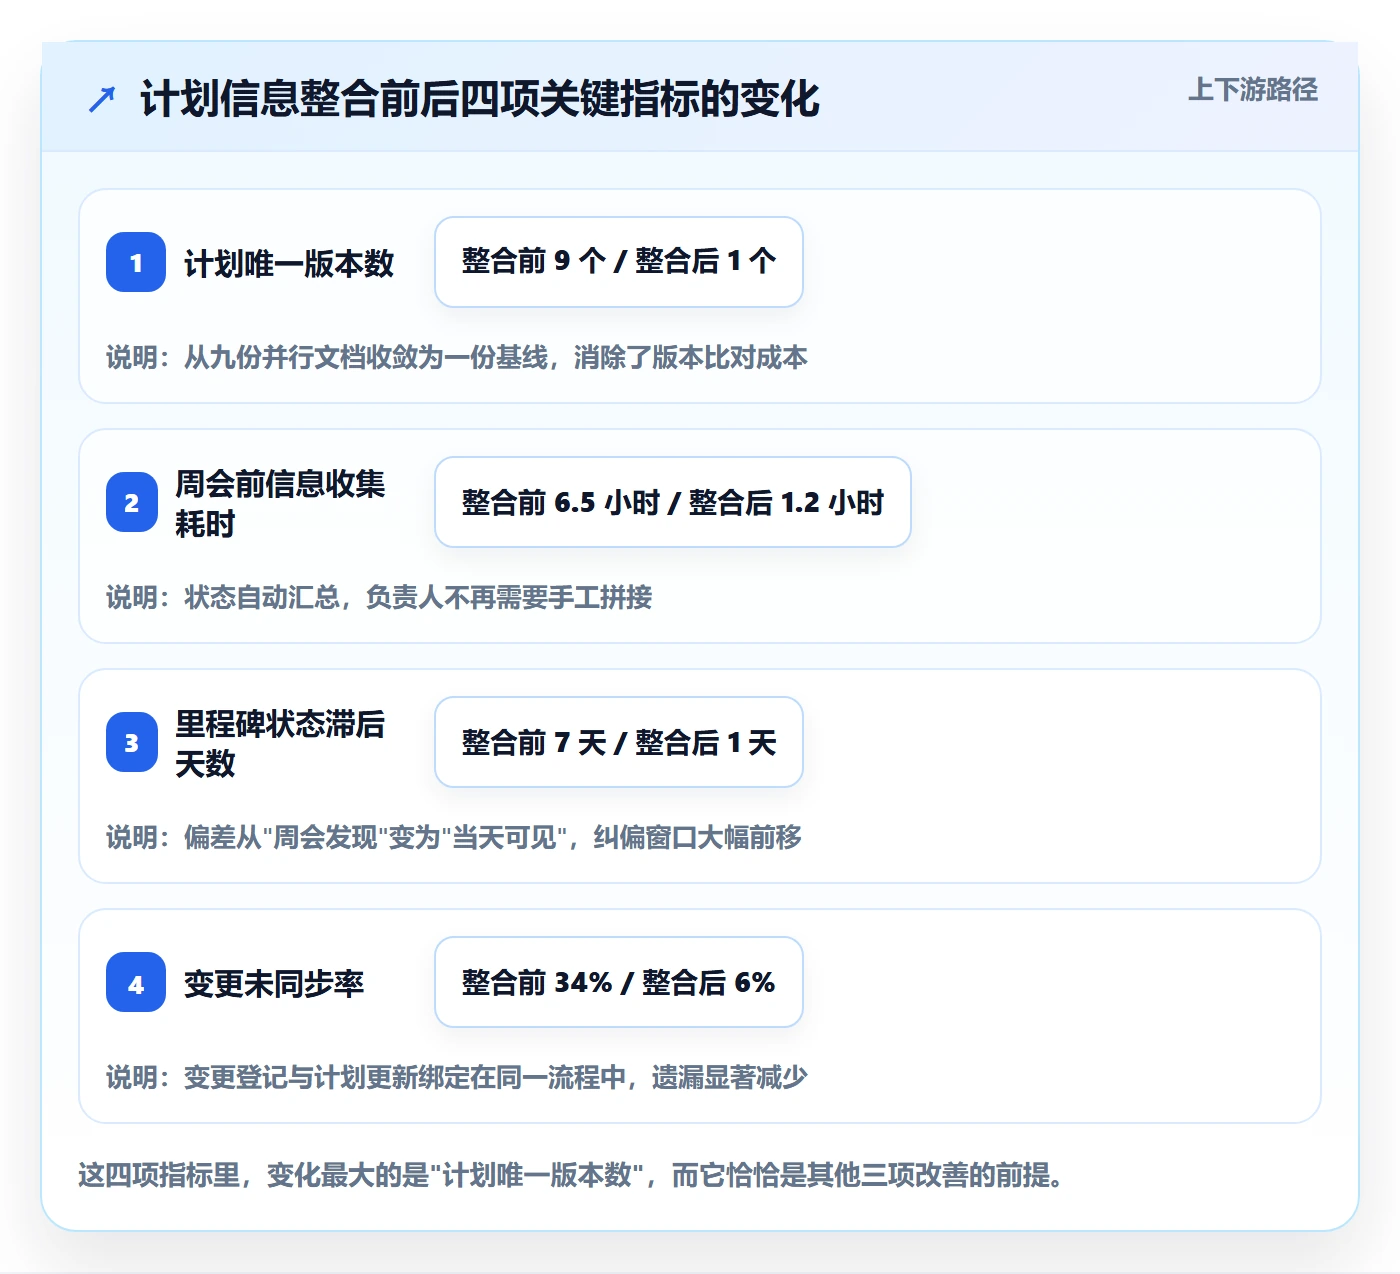Open the 上下游路径 label in the header
Image resolution: width=1400 pixels, height=1274 pixels.
(1253, 90)
